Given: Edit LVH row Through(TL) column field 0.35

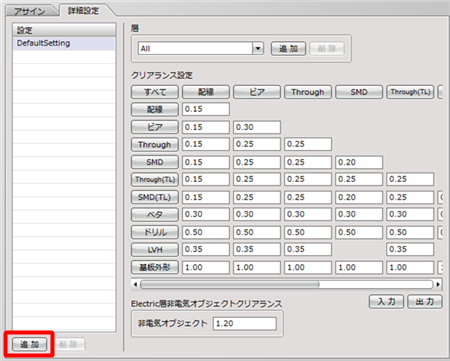Looking at the screenshot, I should click(x=410, y=249).
